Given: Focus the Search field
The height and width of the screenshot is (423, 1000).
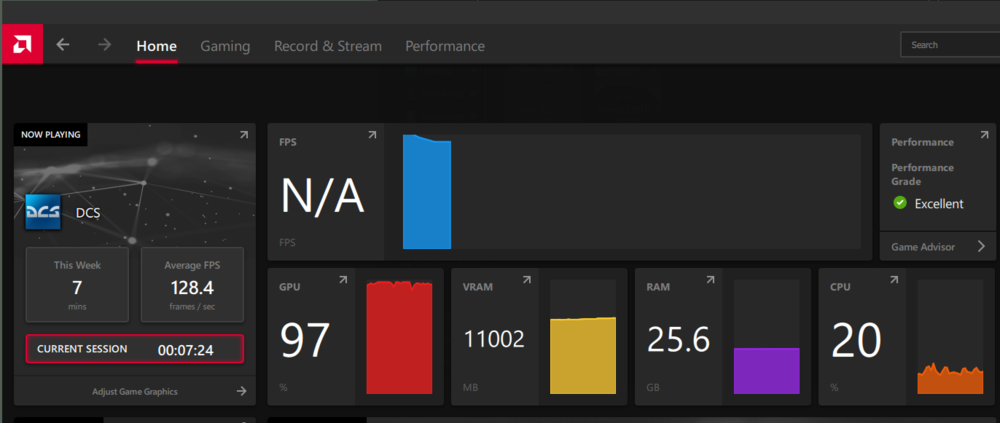Looking at the screenshot, I should (x=950, y=45).
